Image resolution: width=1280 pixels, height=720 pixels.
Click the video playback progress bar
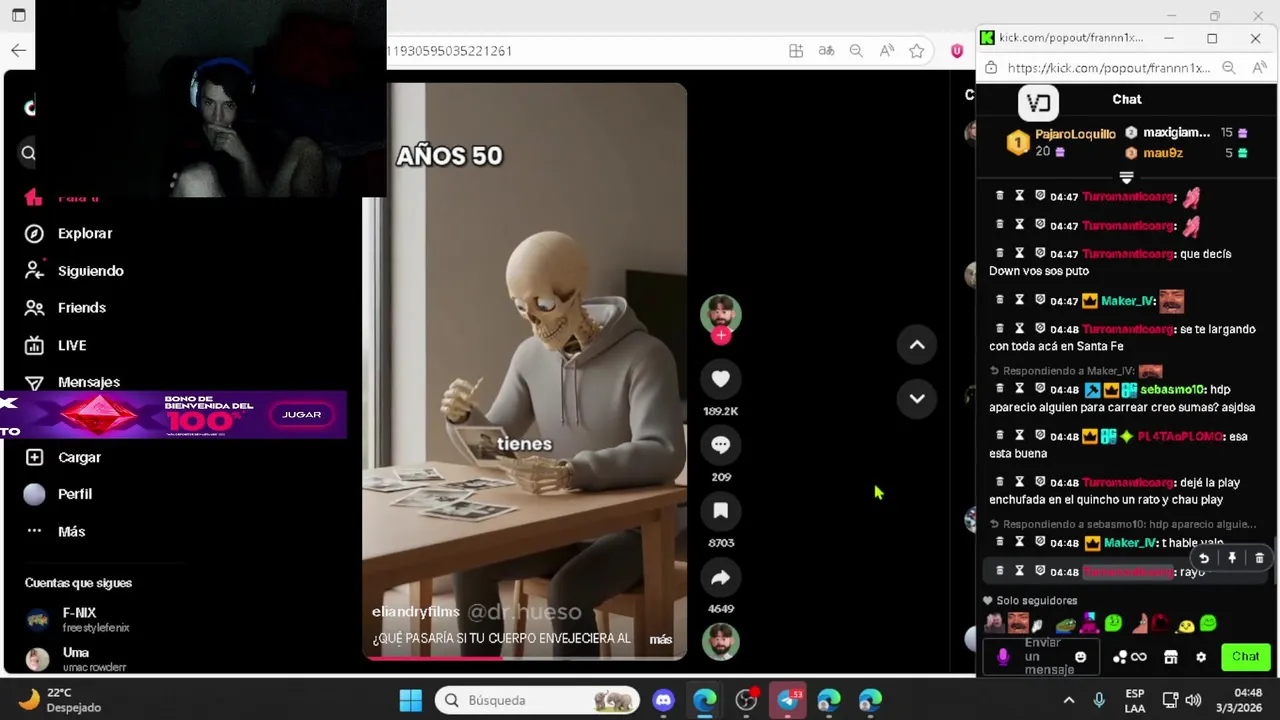524,657
